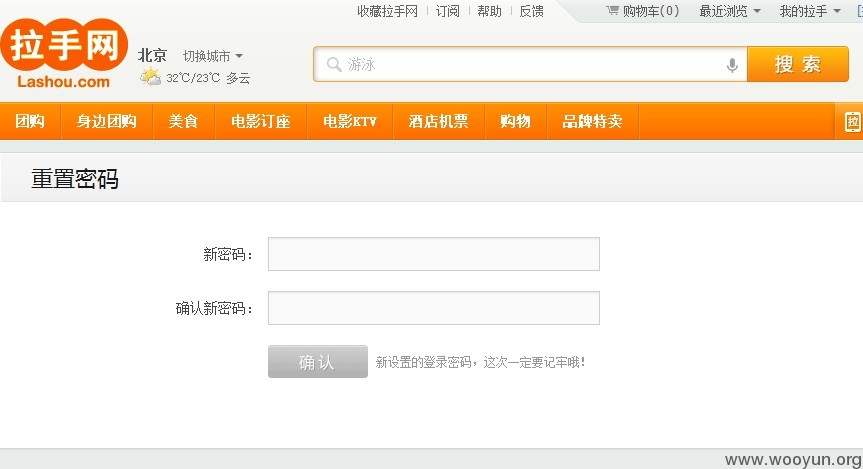Open the shopping cart icon 购物车(0)
The height and width of the screenshot is (469, 863).
tap(612, 10)
